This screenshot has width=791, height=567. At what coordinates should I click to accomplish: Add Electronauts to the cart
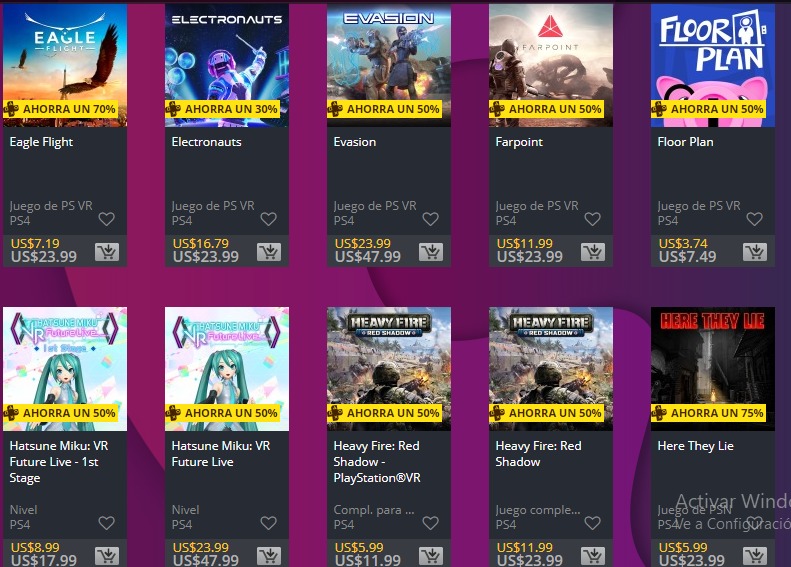click(269, 252)
